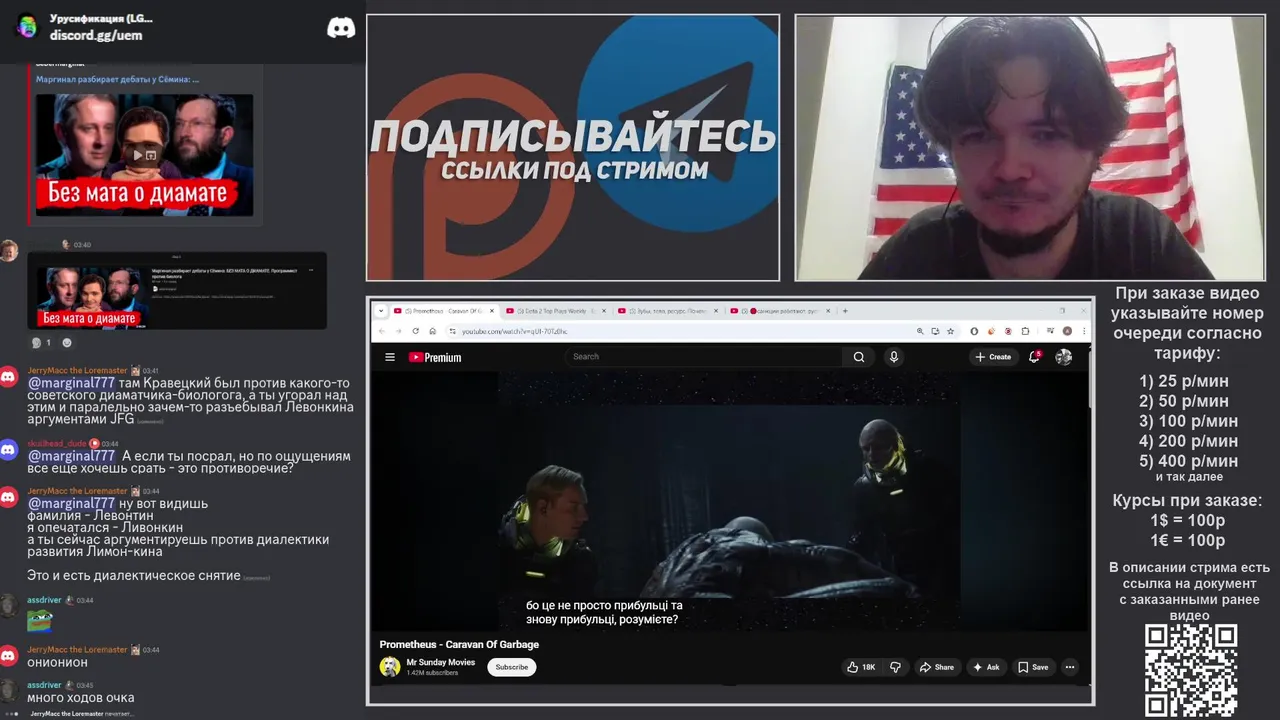Open YouTube notifications bell
This screenshot has width=1280, height=720.
[1035, 356]
